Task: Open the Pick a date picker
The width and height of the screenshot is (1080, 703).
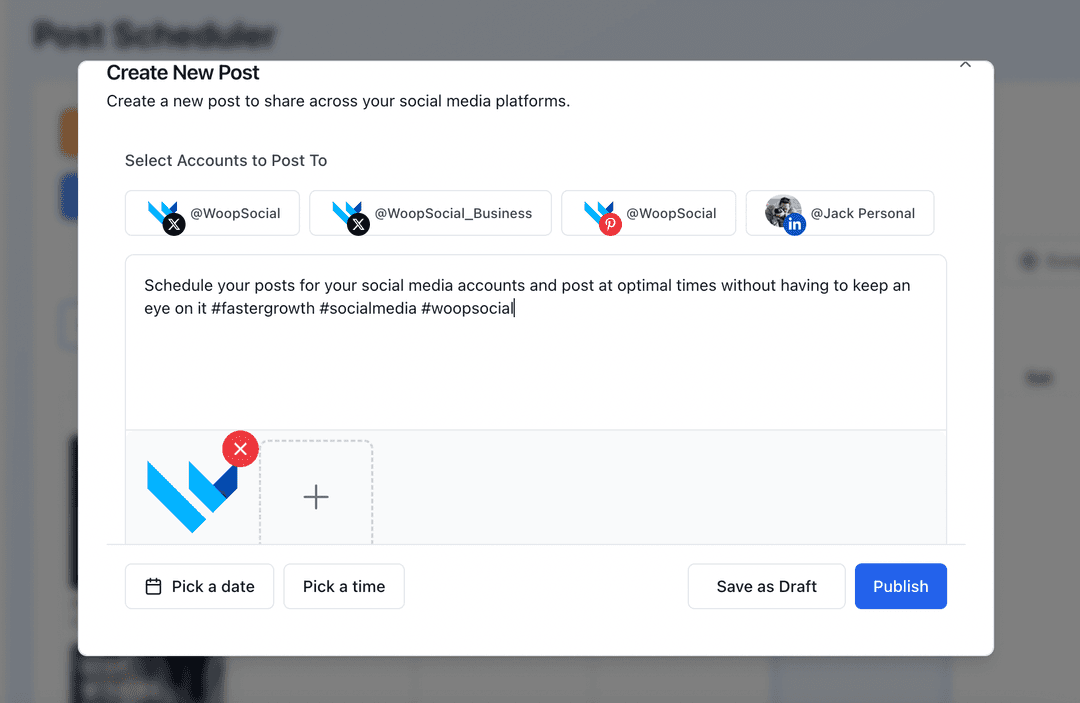Action: click(212, 587)
